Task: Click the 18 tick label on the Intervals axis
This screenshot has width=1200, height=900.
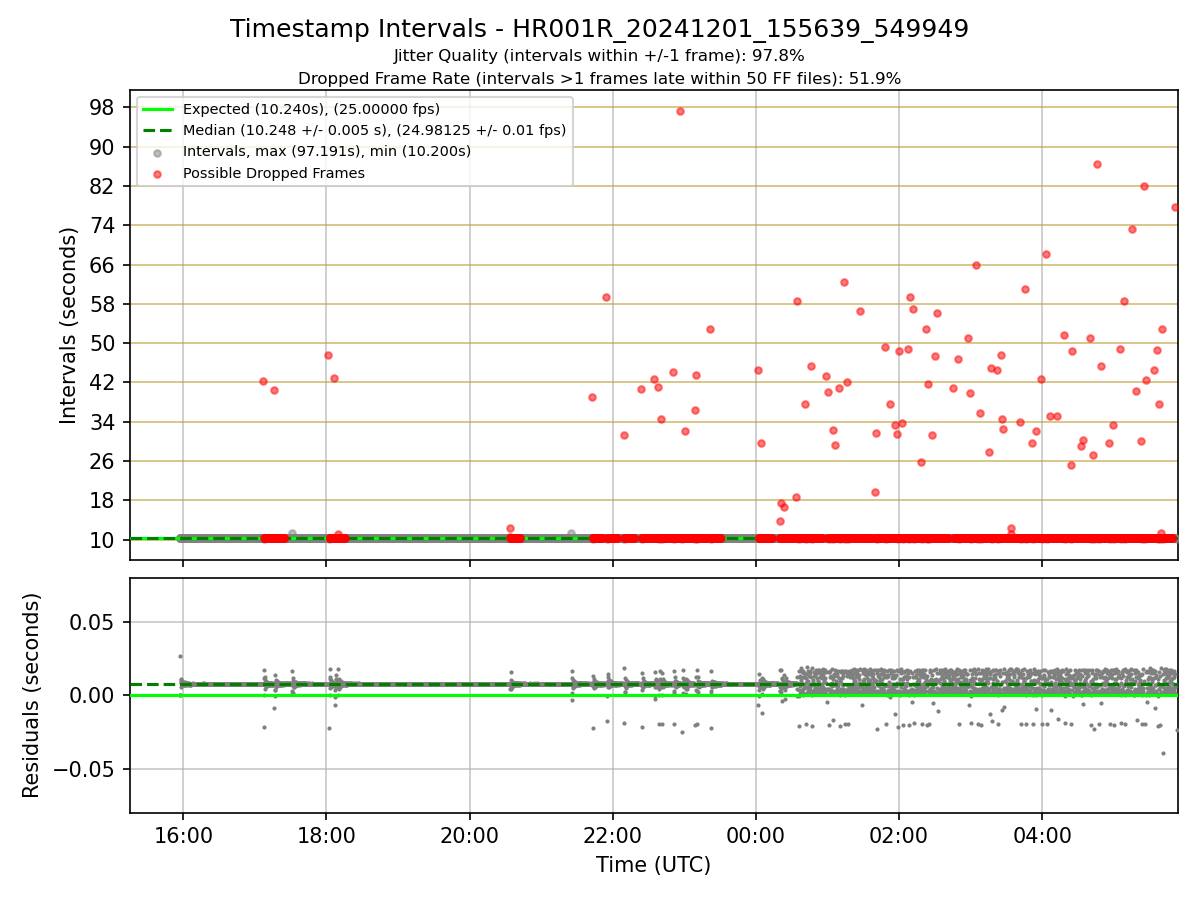Action: 104,500
